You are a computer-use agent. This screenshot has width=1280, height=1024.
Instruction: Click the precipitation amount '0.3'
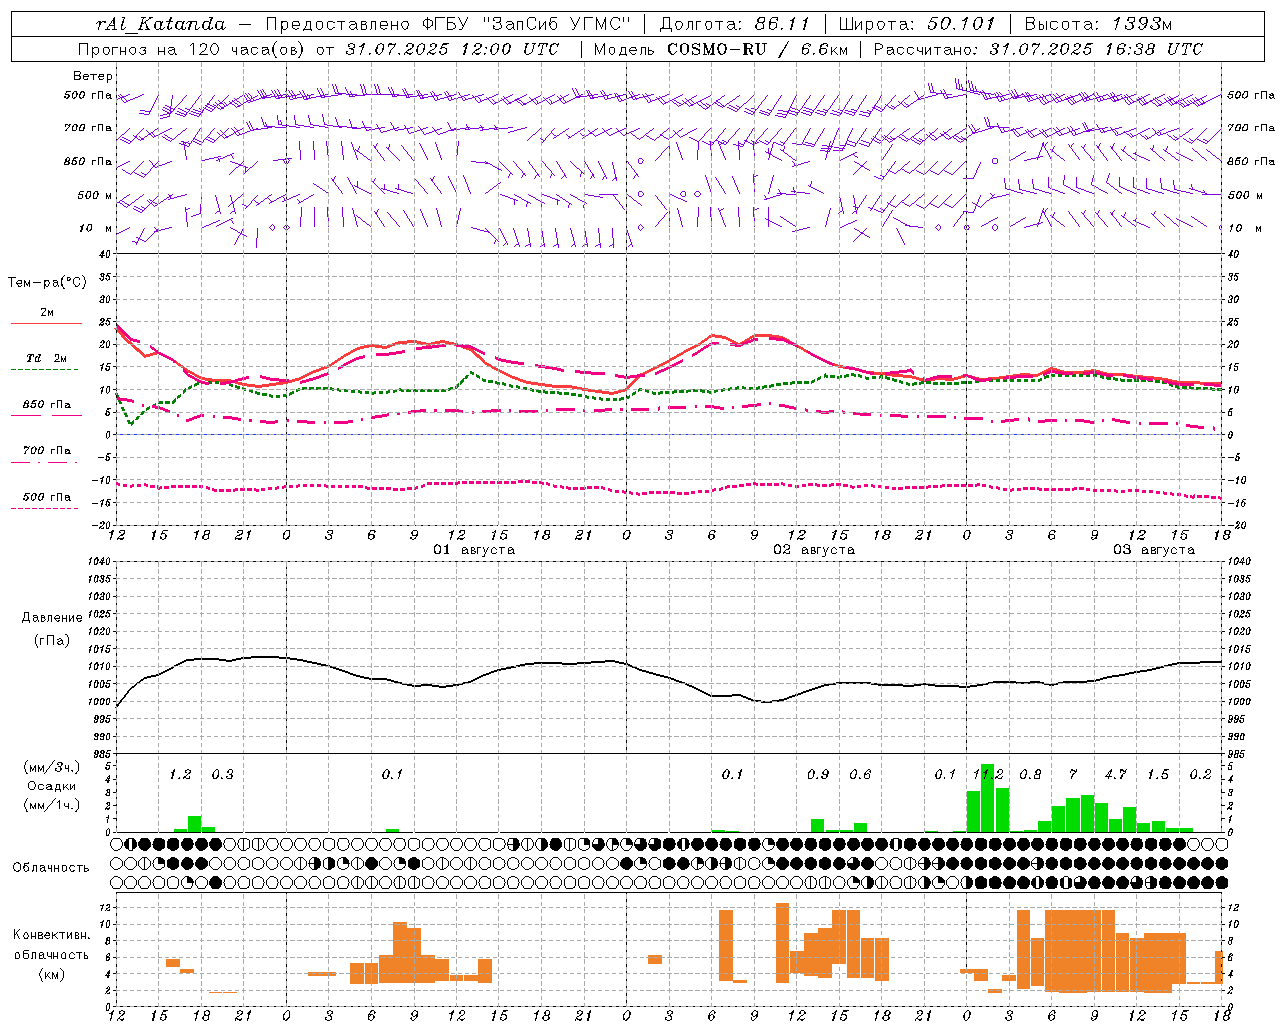[222, 774]
